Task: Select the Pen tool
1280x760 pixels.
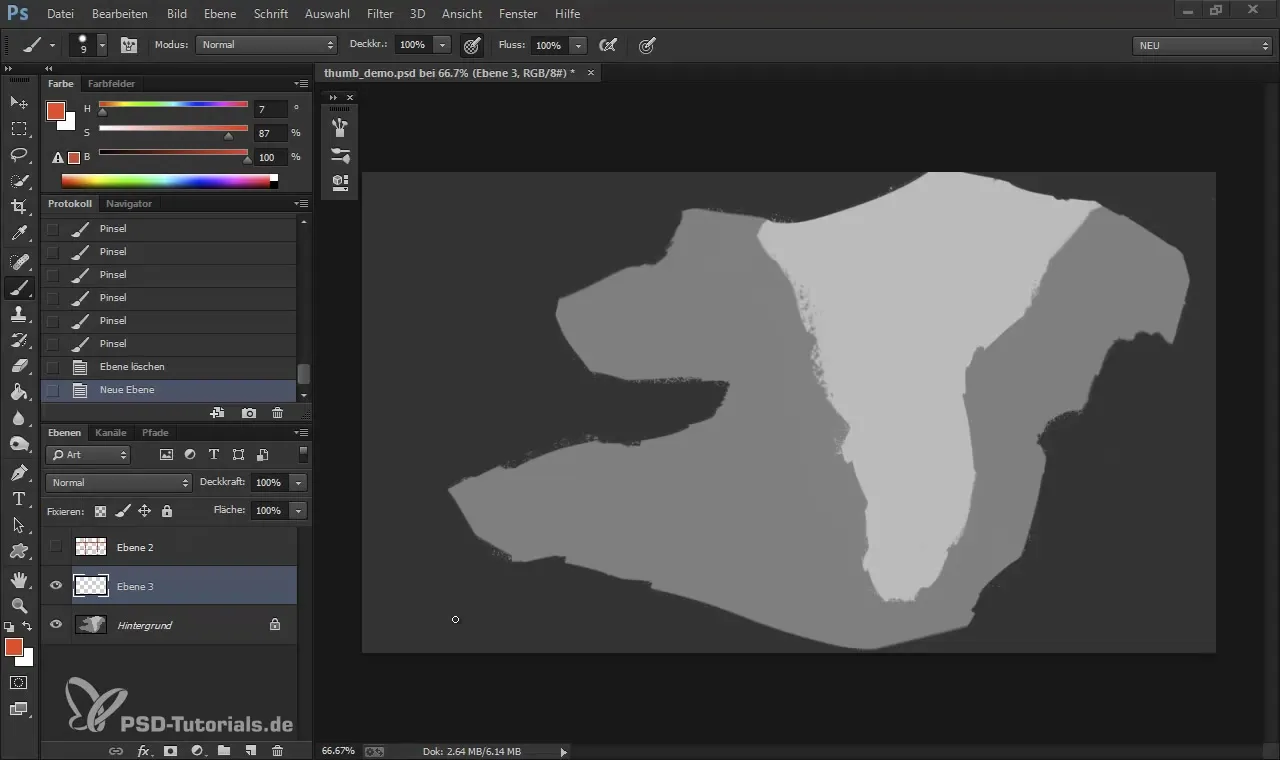Action: [x=19, y=472]
